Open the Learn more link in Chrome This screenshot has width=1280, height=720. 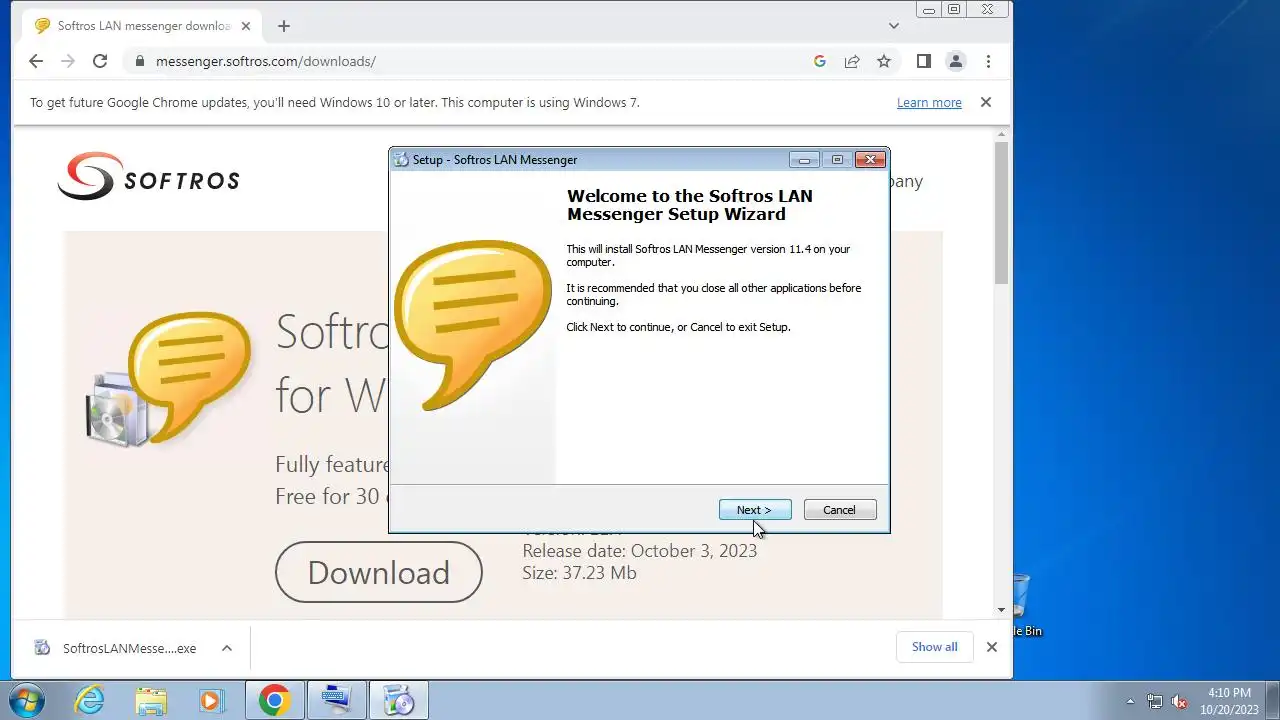point(929,102)
